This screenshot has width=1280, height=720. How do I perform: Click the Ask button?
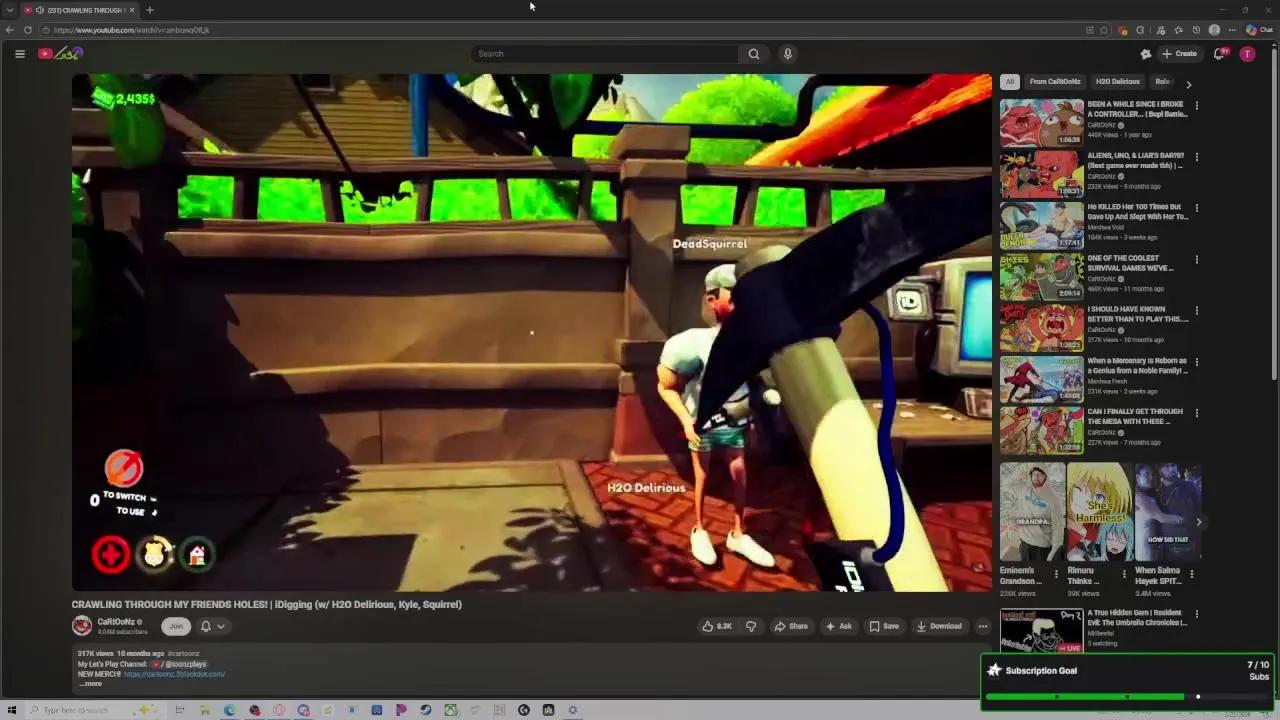pyautogui.click(x=838, y=626)
